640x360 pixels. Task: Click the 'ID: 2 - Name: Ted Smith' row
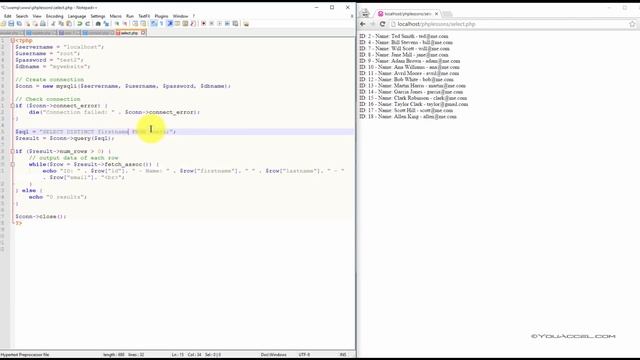[404, 36]
